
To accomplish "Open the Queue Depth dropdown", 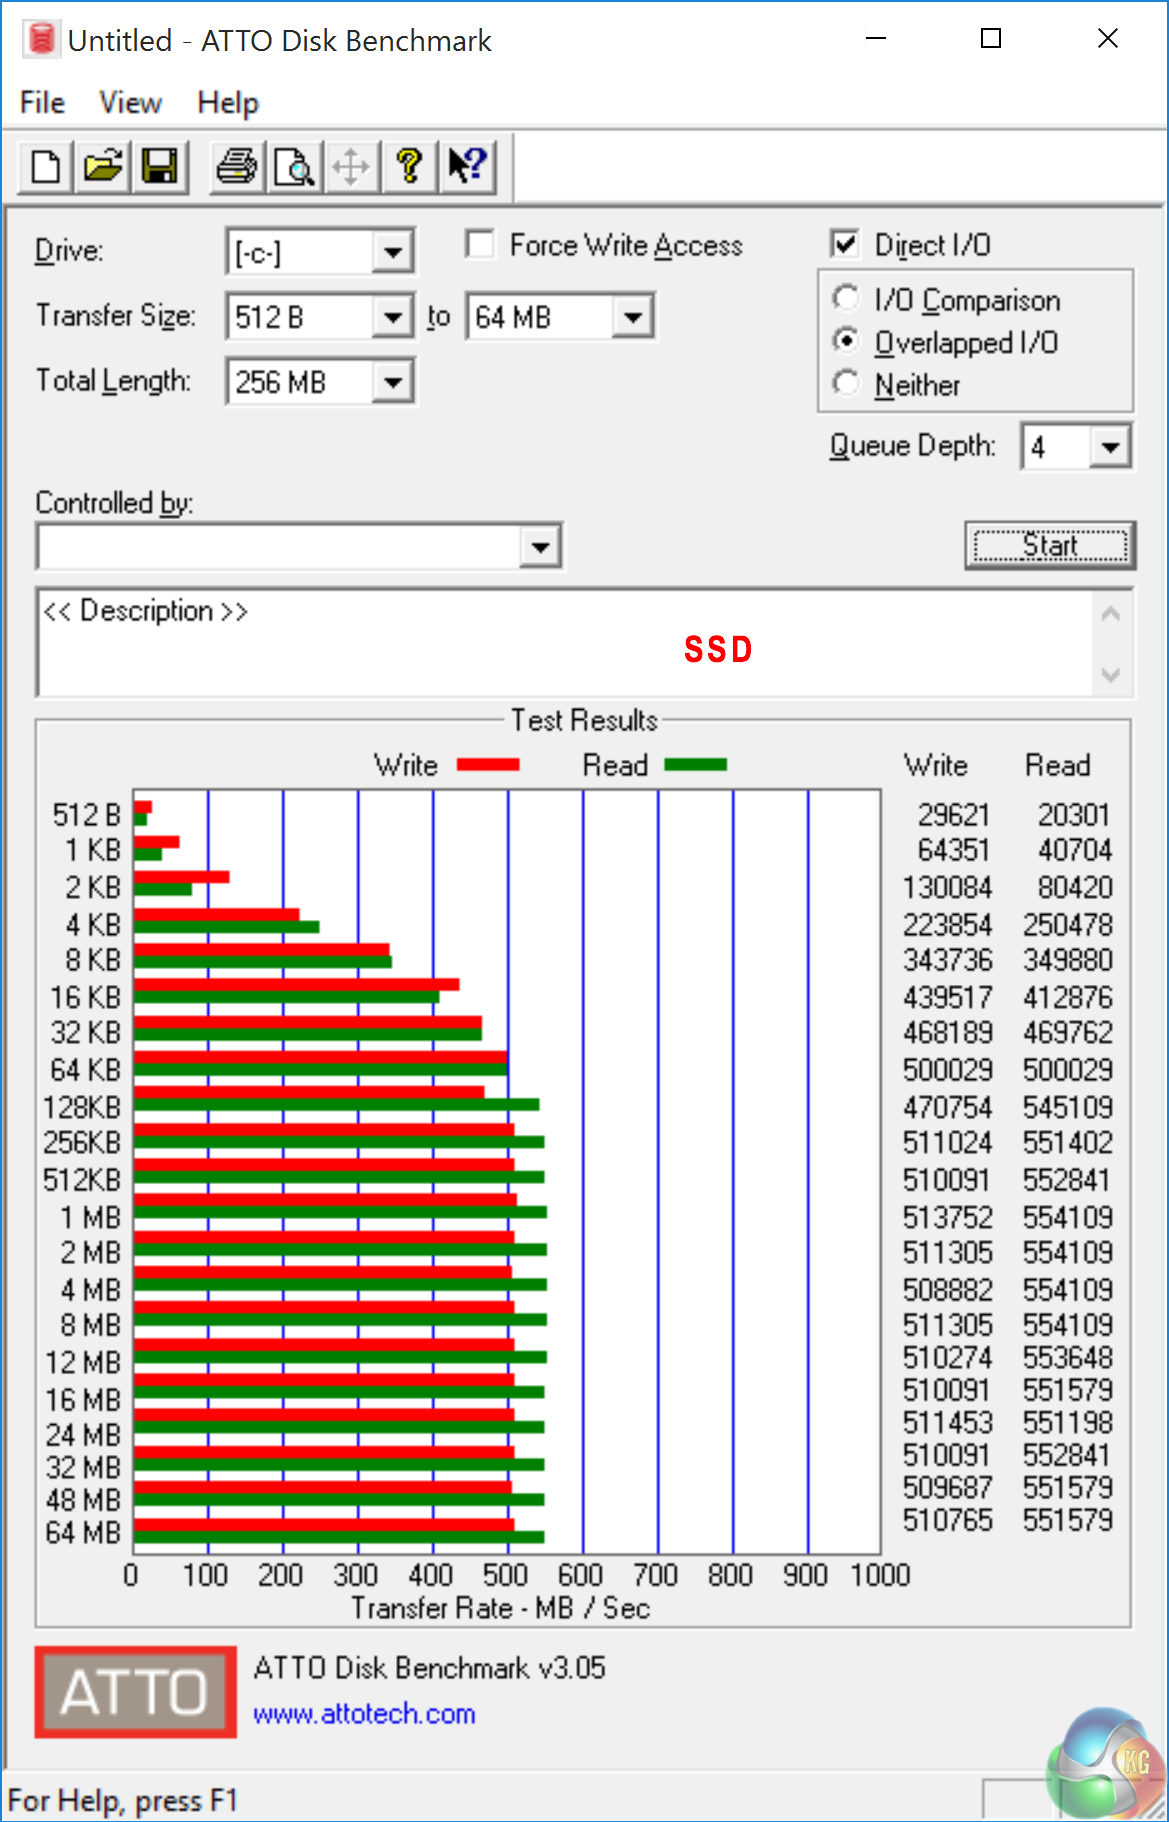I will coord(1110,447).
